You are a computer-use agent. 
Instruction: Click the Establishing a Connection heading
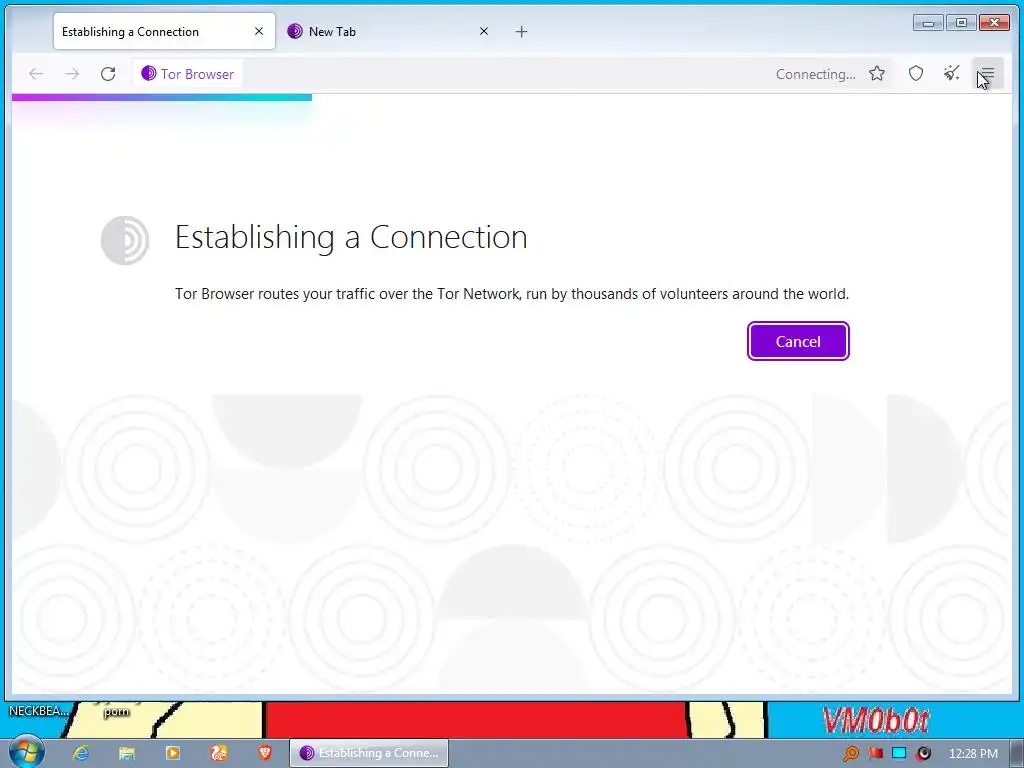[x=351, y=236]
